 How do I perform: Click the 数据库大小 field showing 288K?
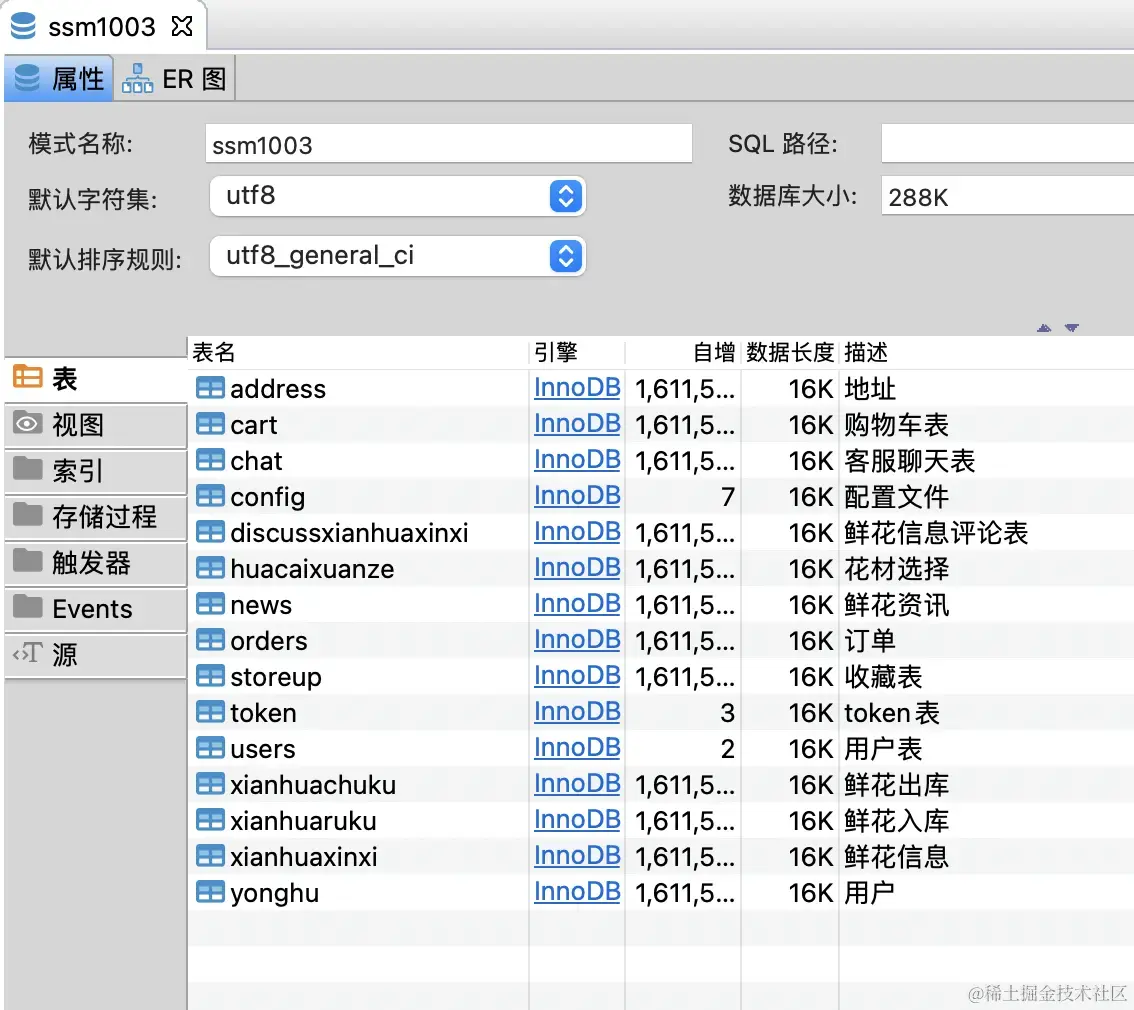tap(1007, 197)
